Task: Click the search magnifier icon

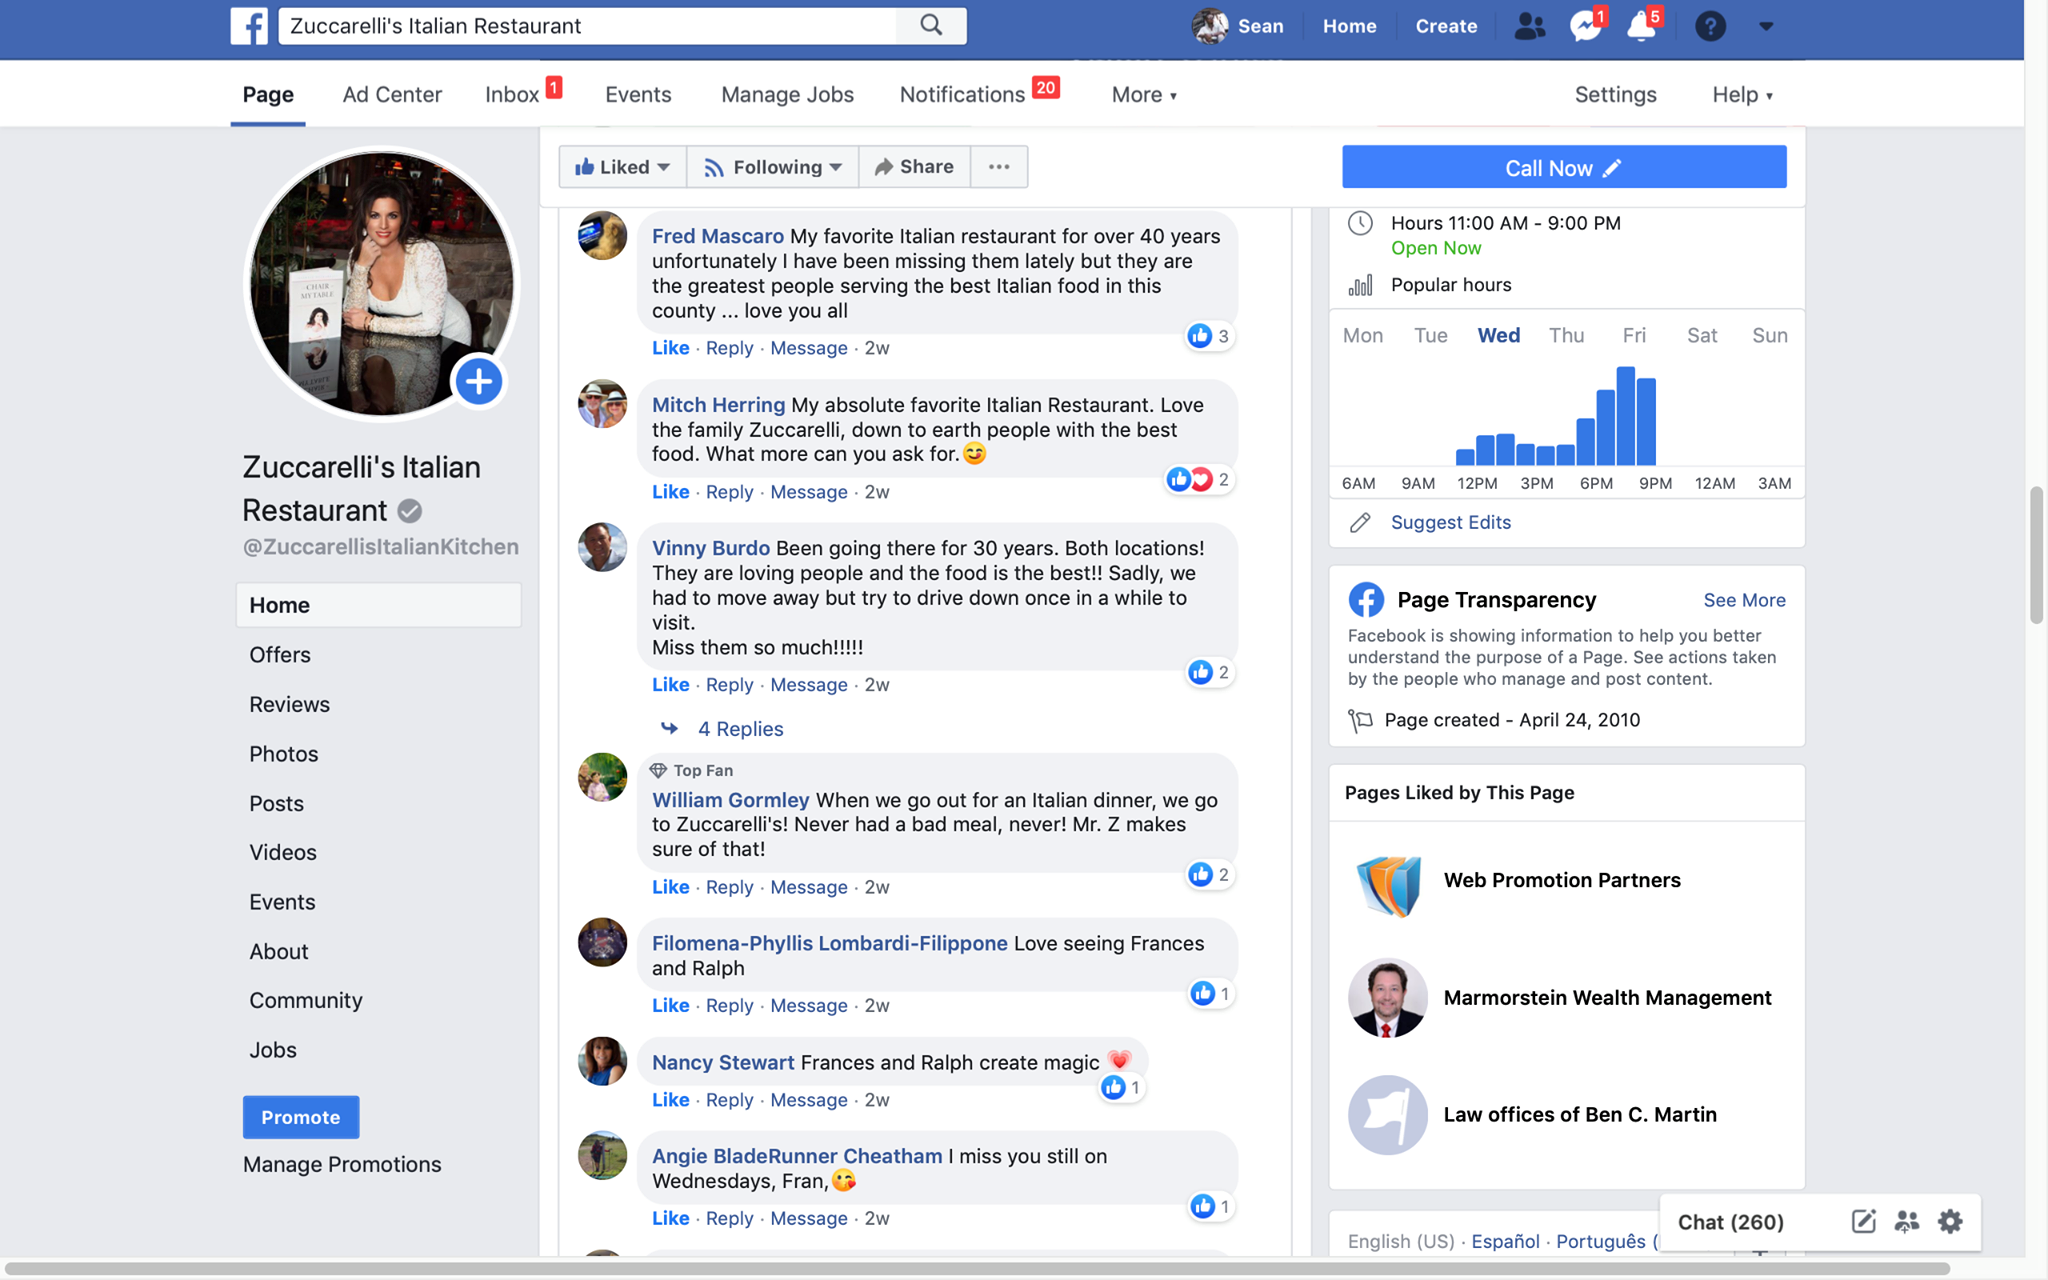Action: (931, 26)
